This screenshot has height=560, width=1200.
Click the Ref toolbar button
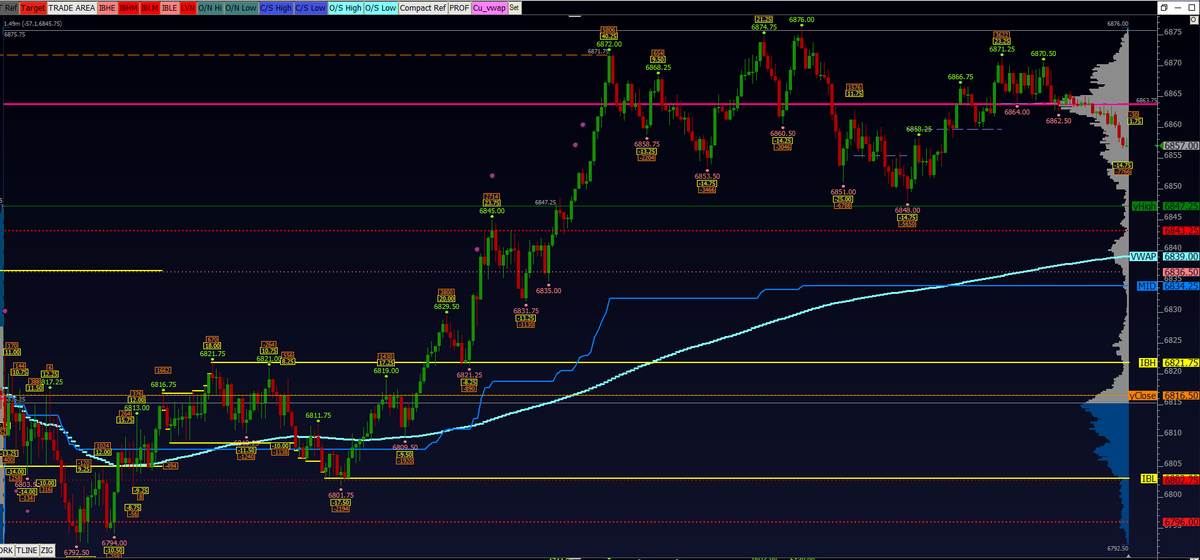pos(9,7)
